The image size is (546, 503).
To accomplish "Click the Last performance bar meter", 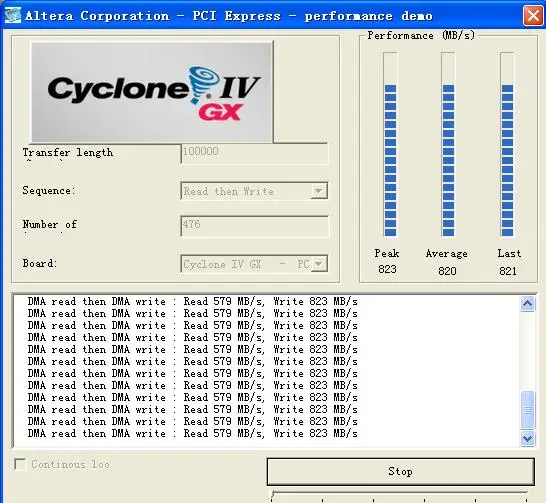I will [x=507, y=144].
